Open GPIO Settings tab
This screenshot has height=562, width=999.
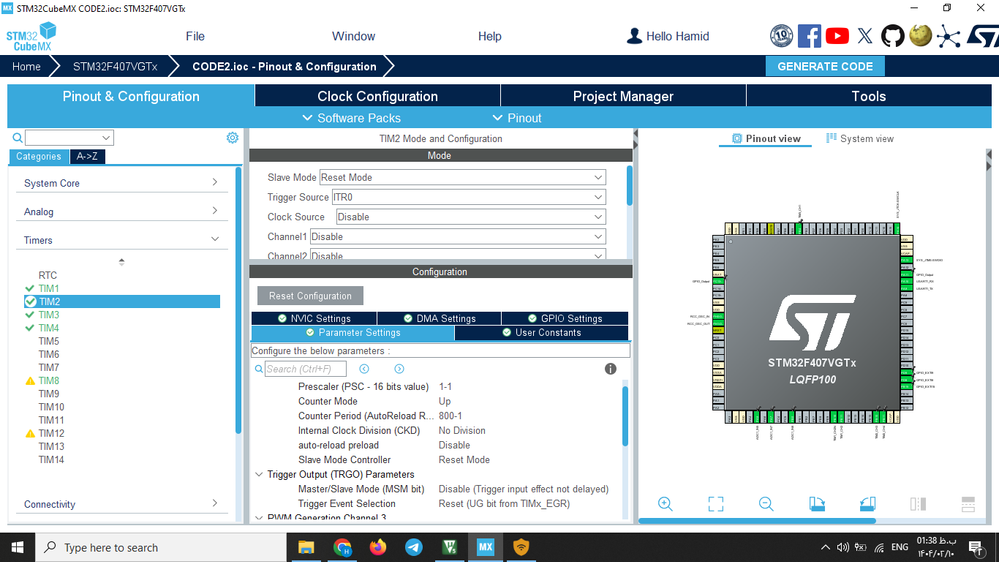coord(564,319)
